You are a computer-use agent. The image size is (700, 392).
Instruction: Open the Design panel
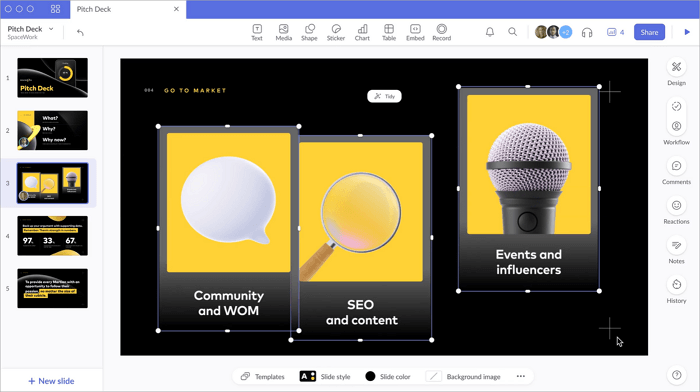pyautogui.click(x=676, y=72)
